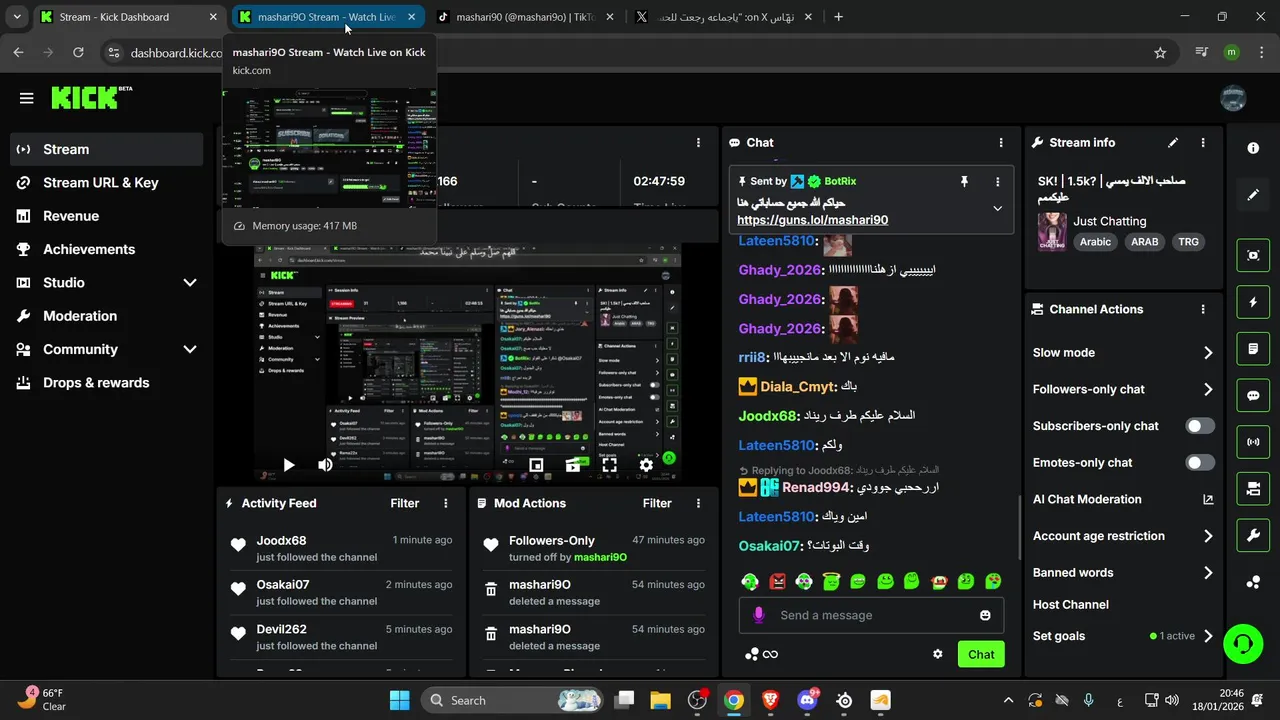Filter the Activity Feed
Screen dimensions: 1280x720
405,504
